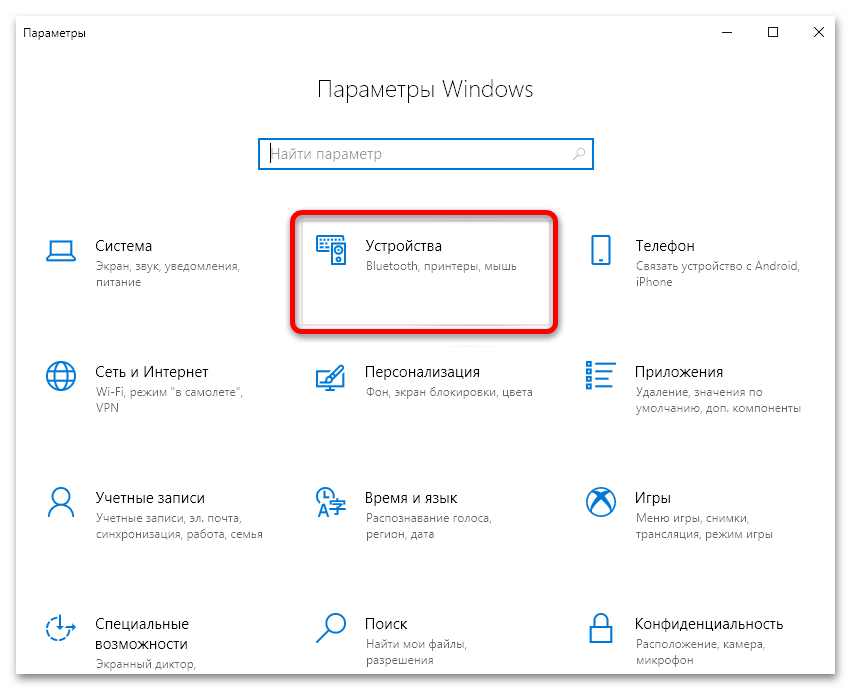Image resolution: width=851 pixels, height=690 pixels.
Task: Click the Персонализация brush and screen icon
Action: tap(331, 377)
